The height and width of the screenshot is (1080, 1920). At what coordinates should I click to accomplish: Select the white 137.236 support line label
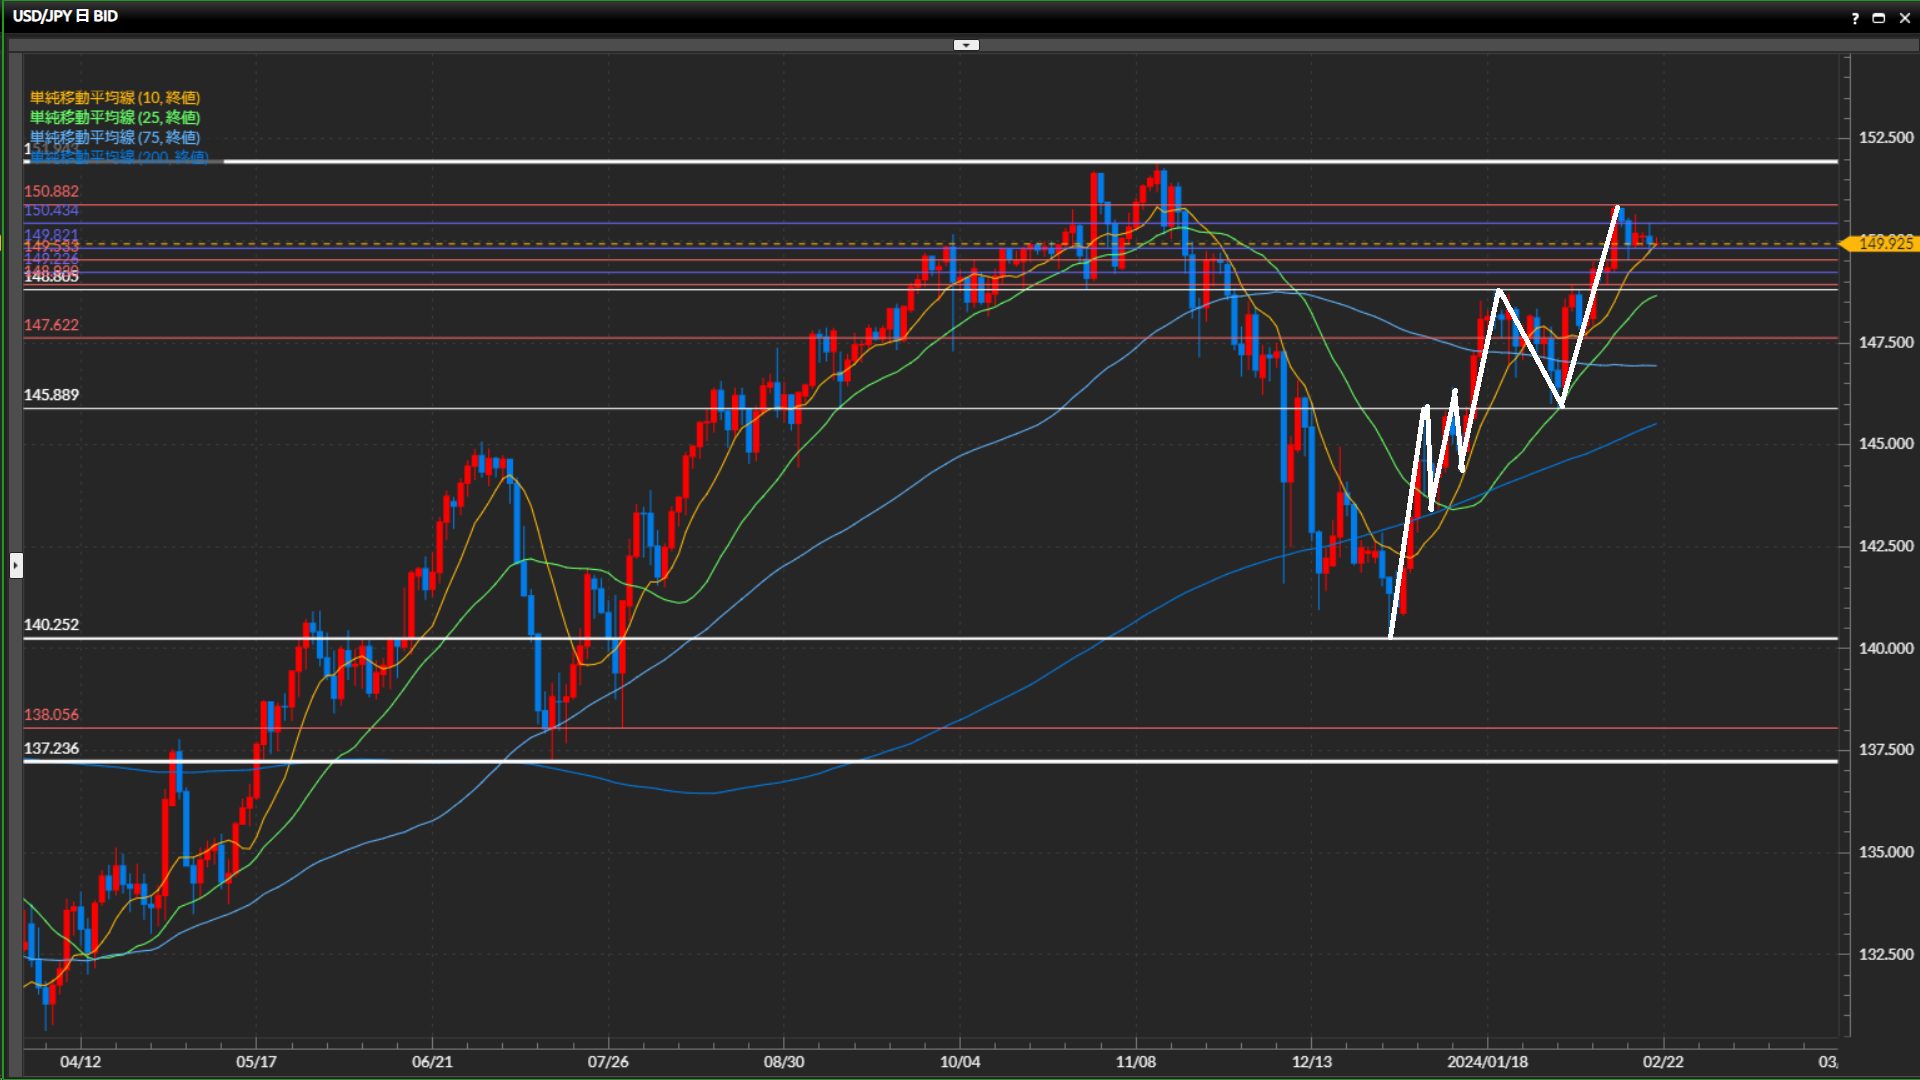pyautogui.click(x=51, y=749)
